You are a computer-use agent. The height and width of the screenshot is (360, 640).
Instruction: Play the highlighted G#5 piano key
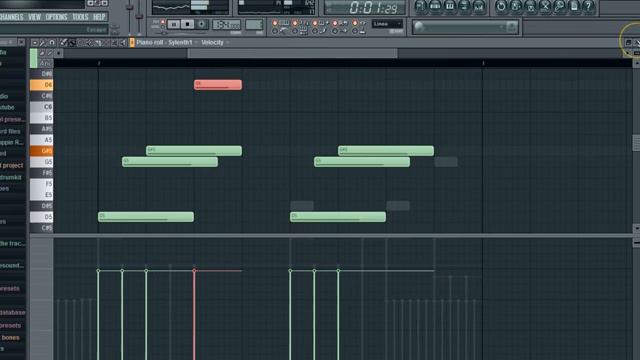(x=42, y=151)
